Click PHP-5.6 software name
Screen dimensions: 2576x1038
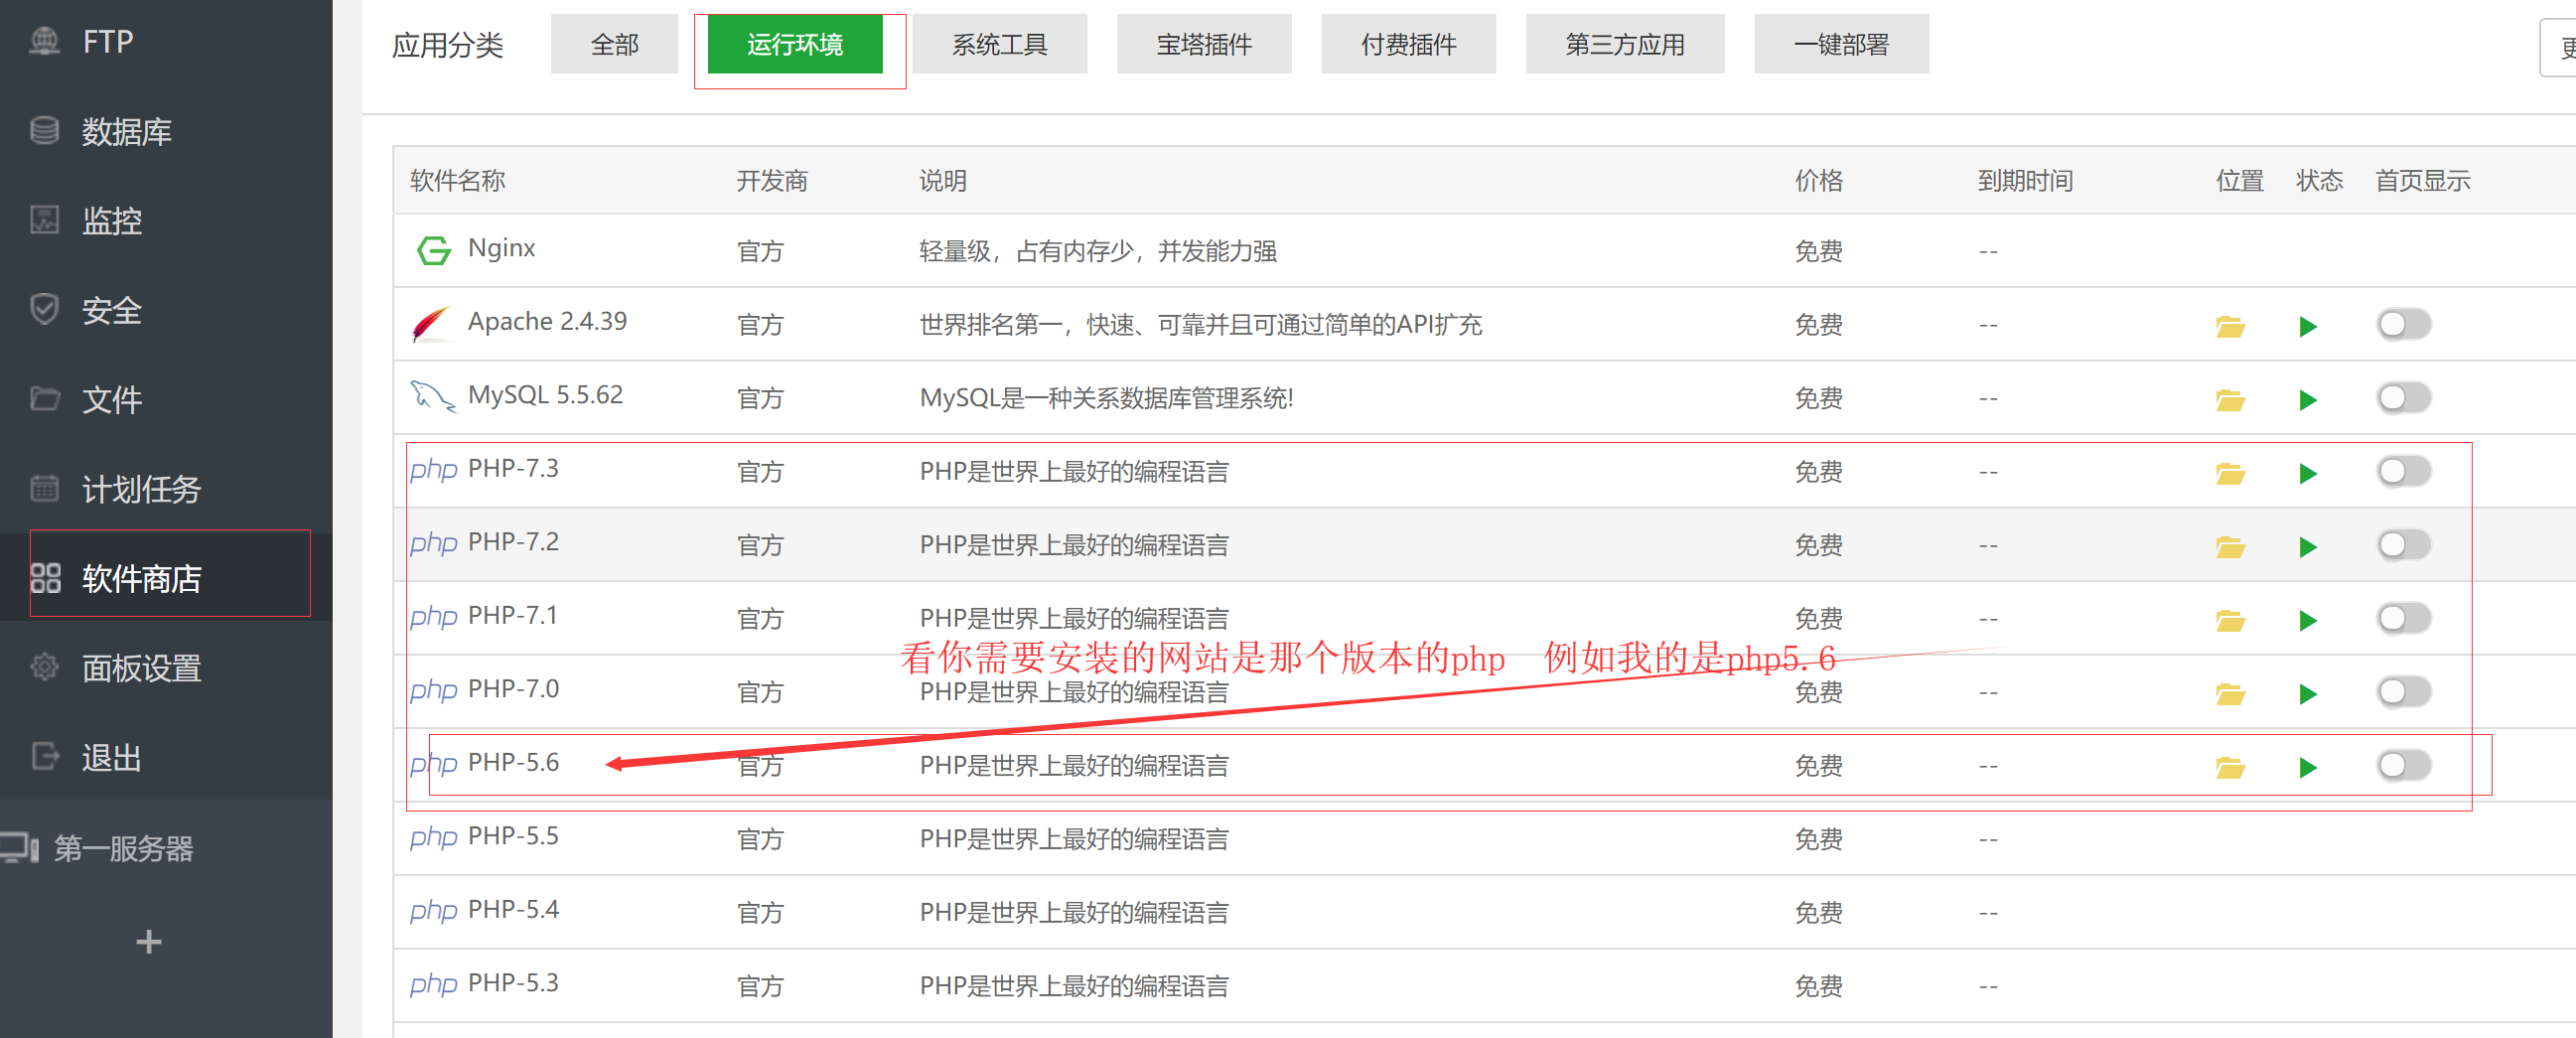513,762
